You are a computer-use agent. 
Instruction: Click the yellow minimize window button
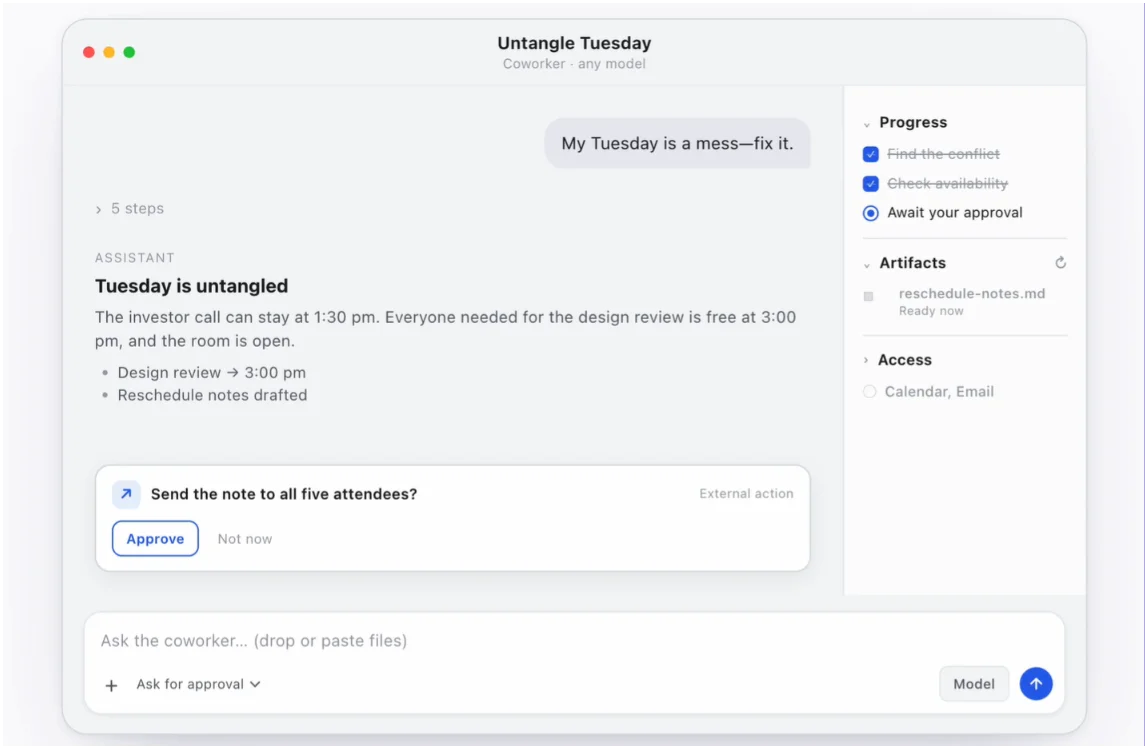tap(109, 52)
